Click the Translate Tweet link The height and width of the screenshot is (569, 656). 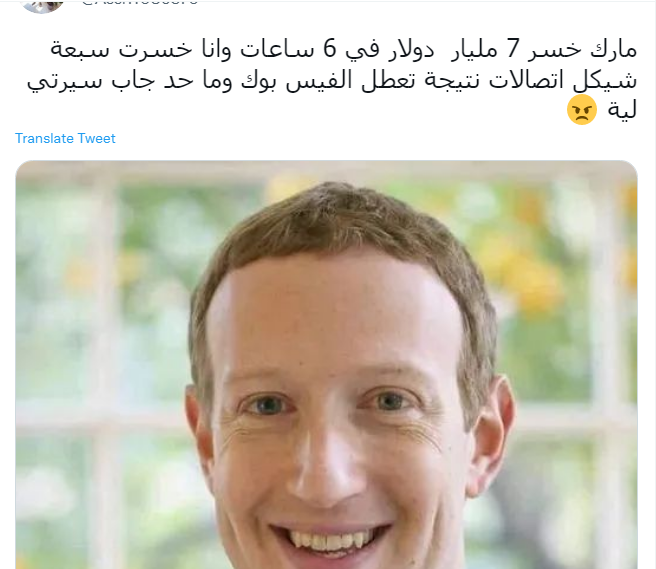65,138
